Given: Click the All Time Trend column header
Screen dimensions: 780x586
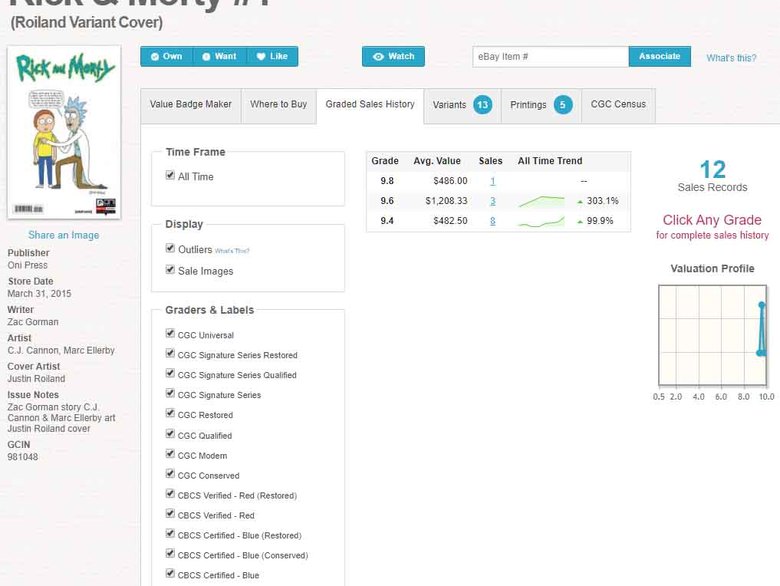Looking at the screenshot, I should pyautogui.click(x=550, y=161).
